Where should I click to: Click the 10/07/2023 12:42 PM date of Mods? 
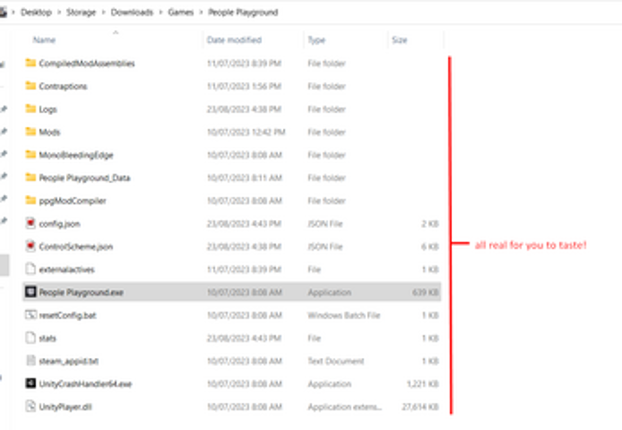(246, 132)
